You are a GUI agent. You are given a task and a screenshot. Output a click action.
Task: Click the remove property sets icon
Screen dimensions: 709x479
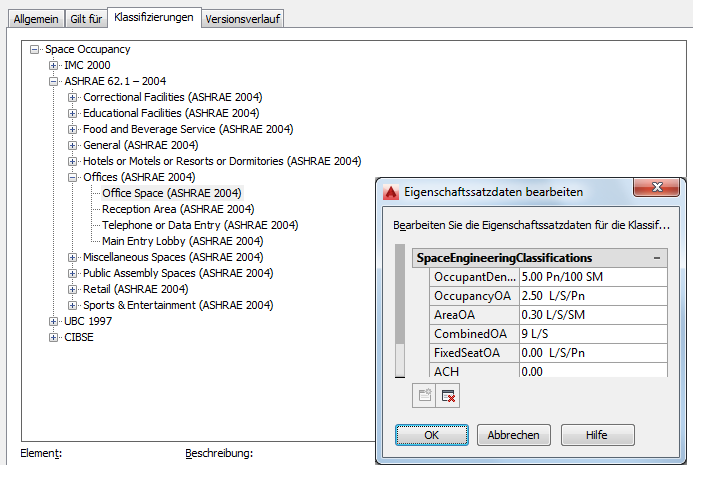[x=448, y=396]
